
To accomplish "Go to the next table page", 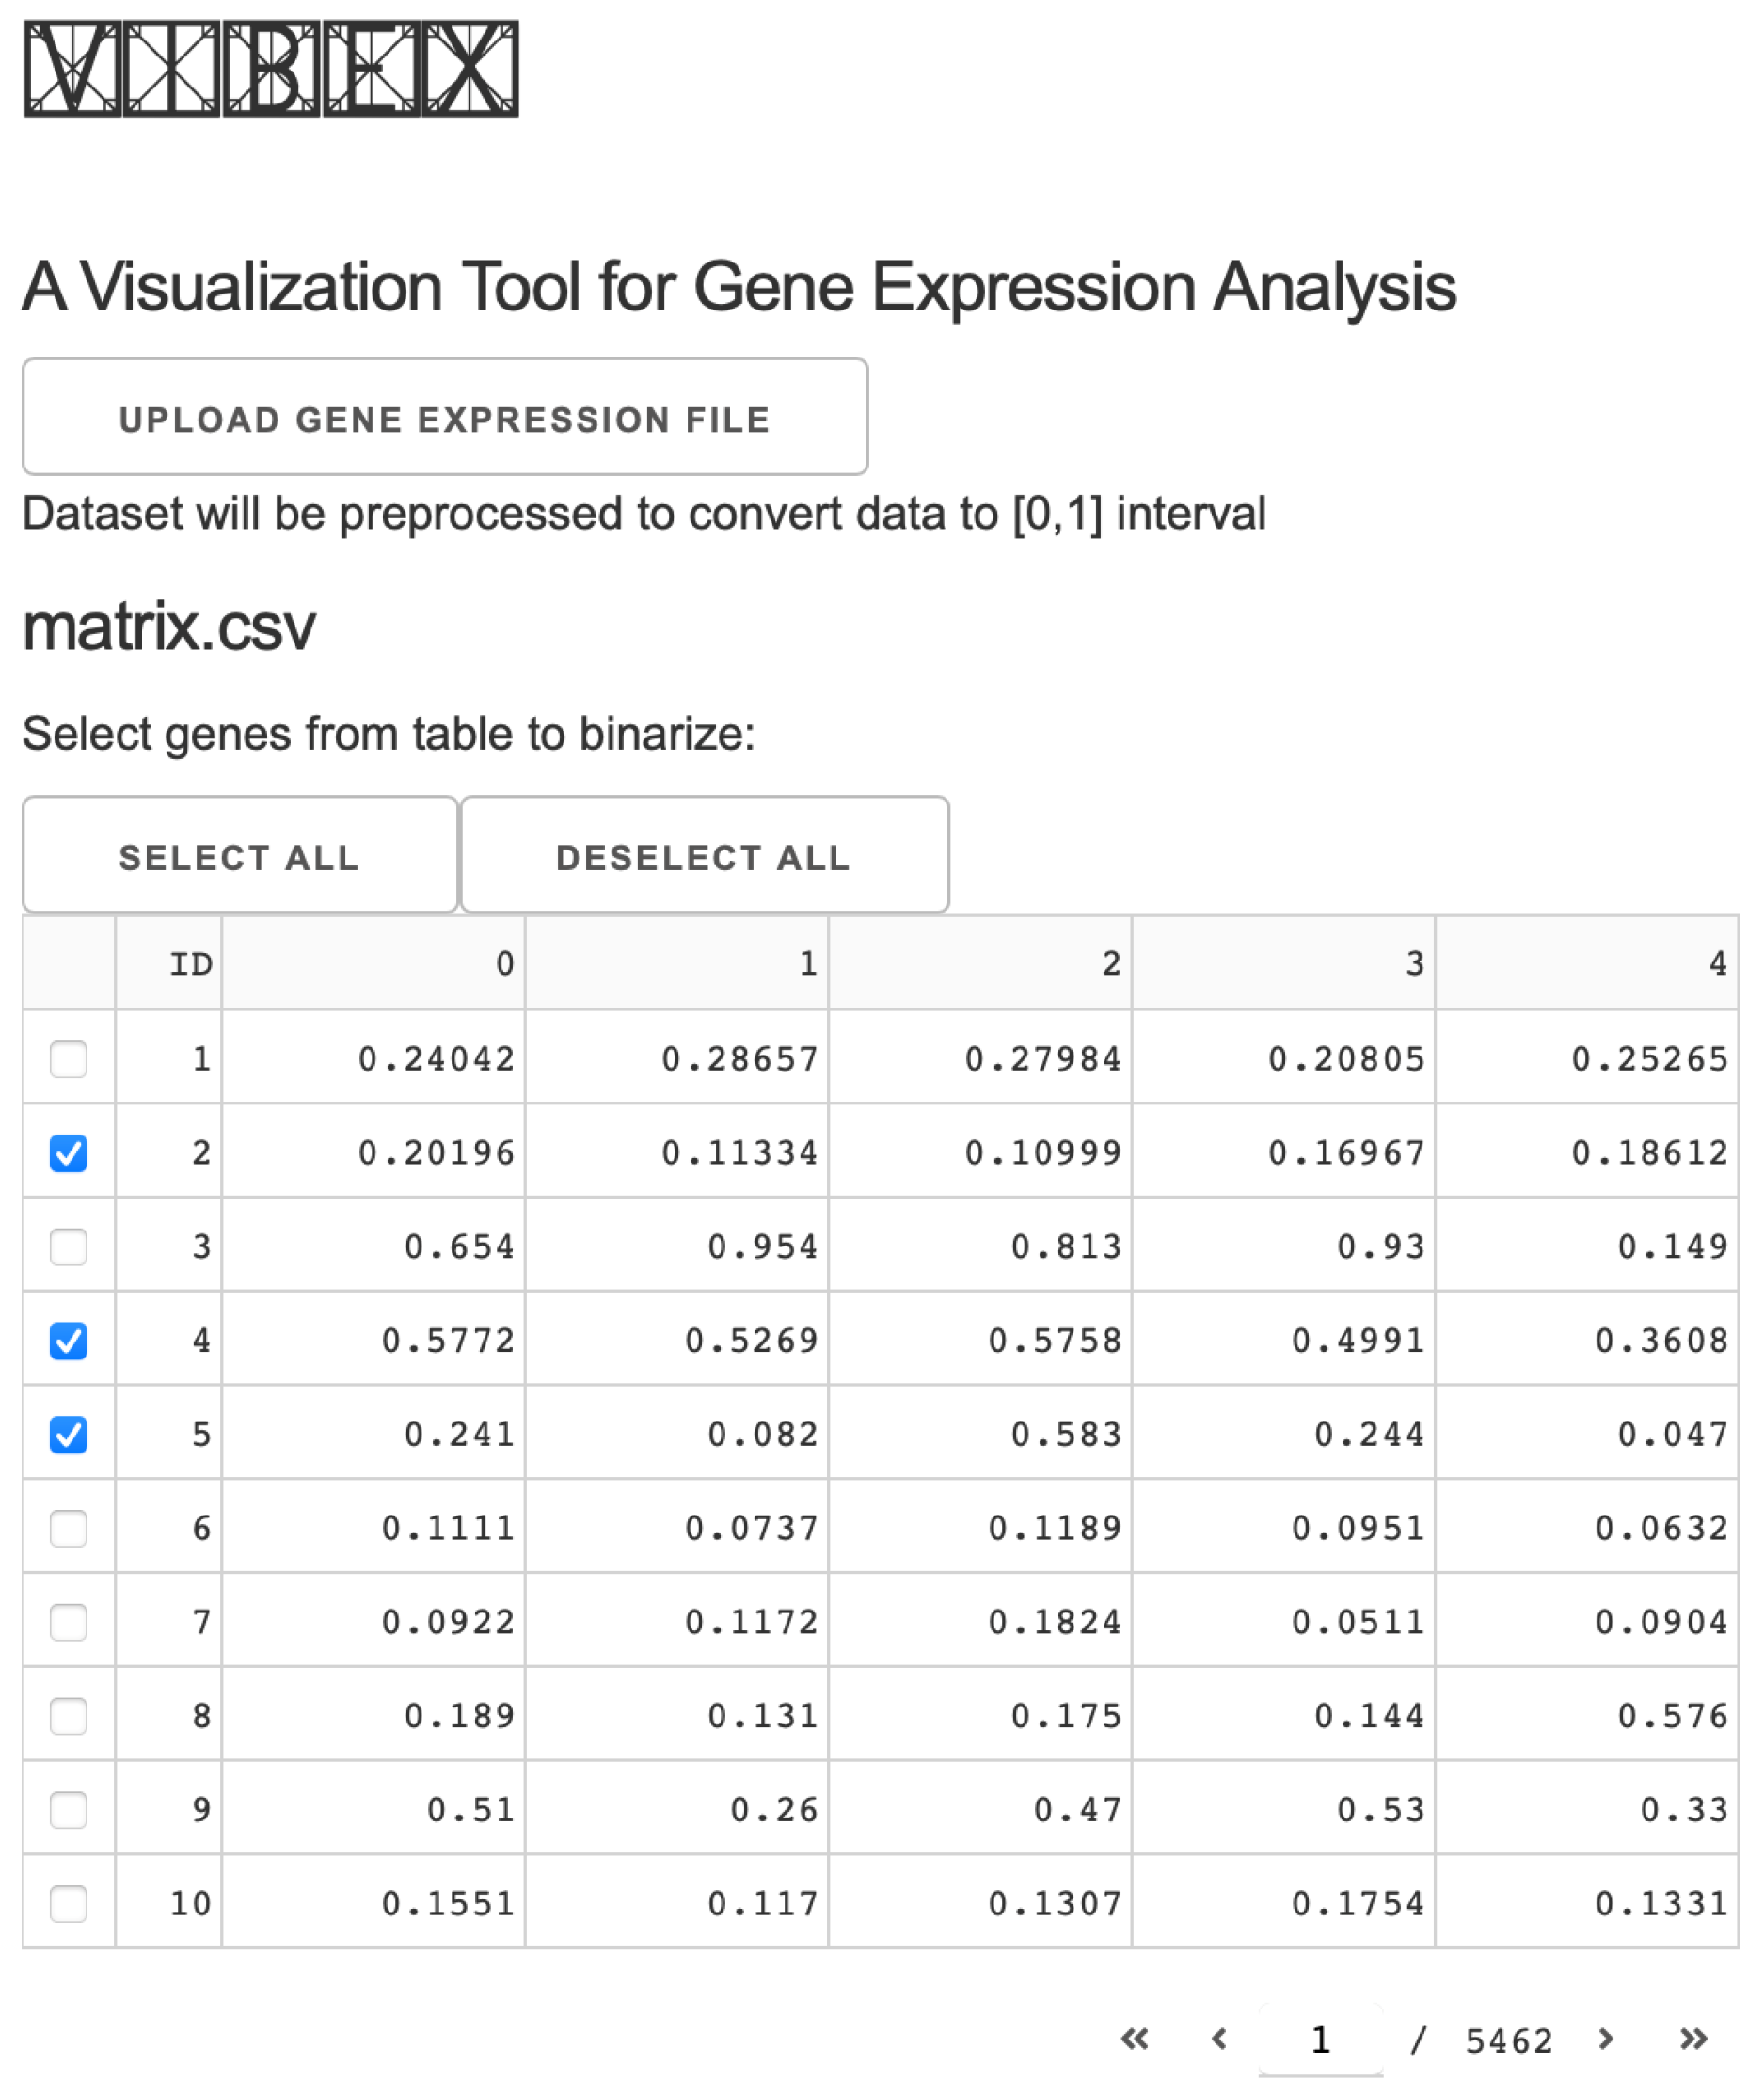I will point(1606,2038).
